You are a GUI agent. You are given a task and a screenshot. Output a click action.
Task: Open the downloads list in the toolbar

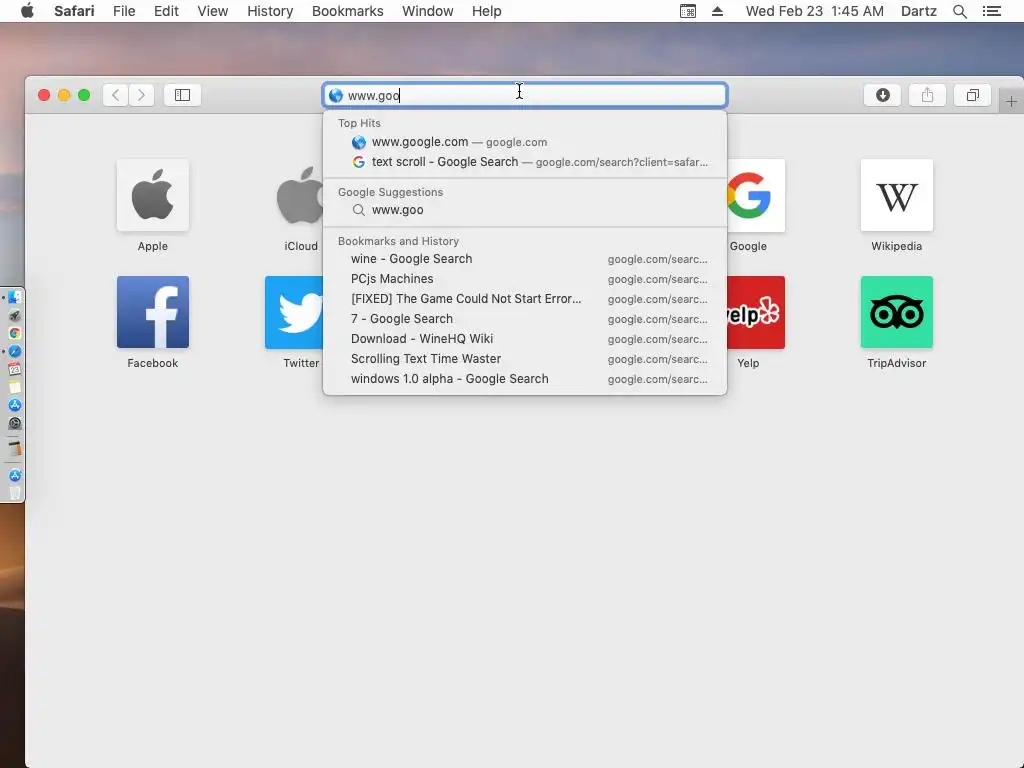[882, 95]
